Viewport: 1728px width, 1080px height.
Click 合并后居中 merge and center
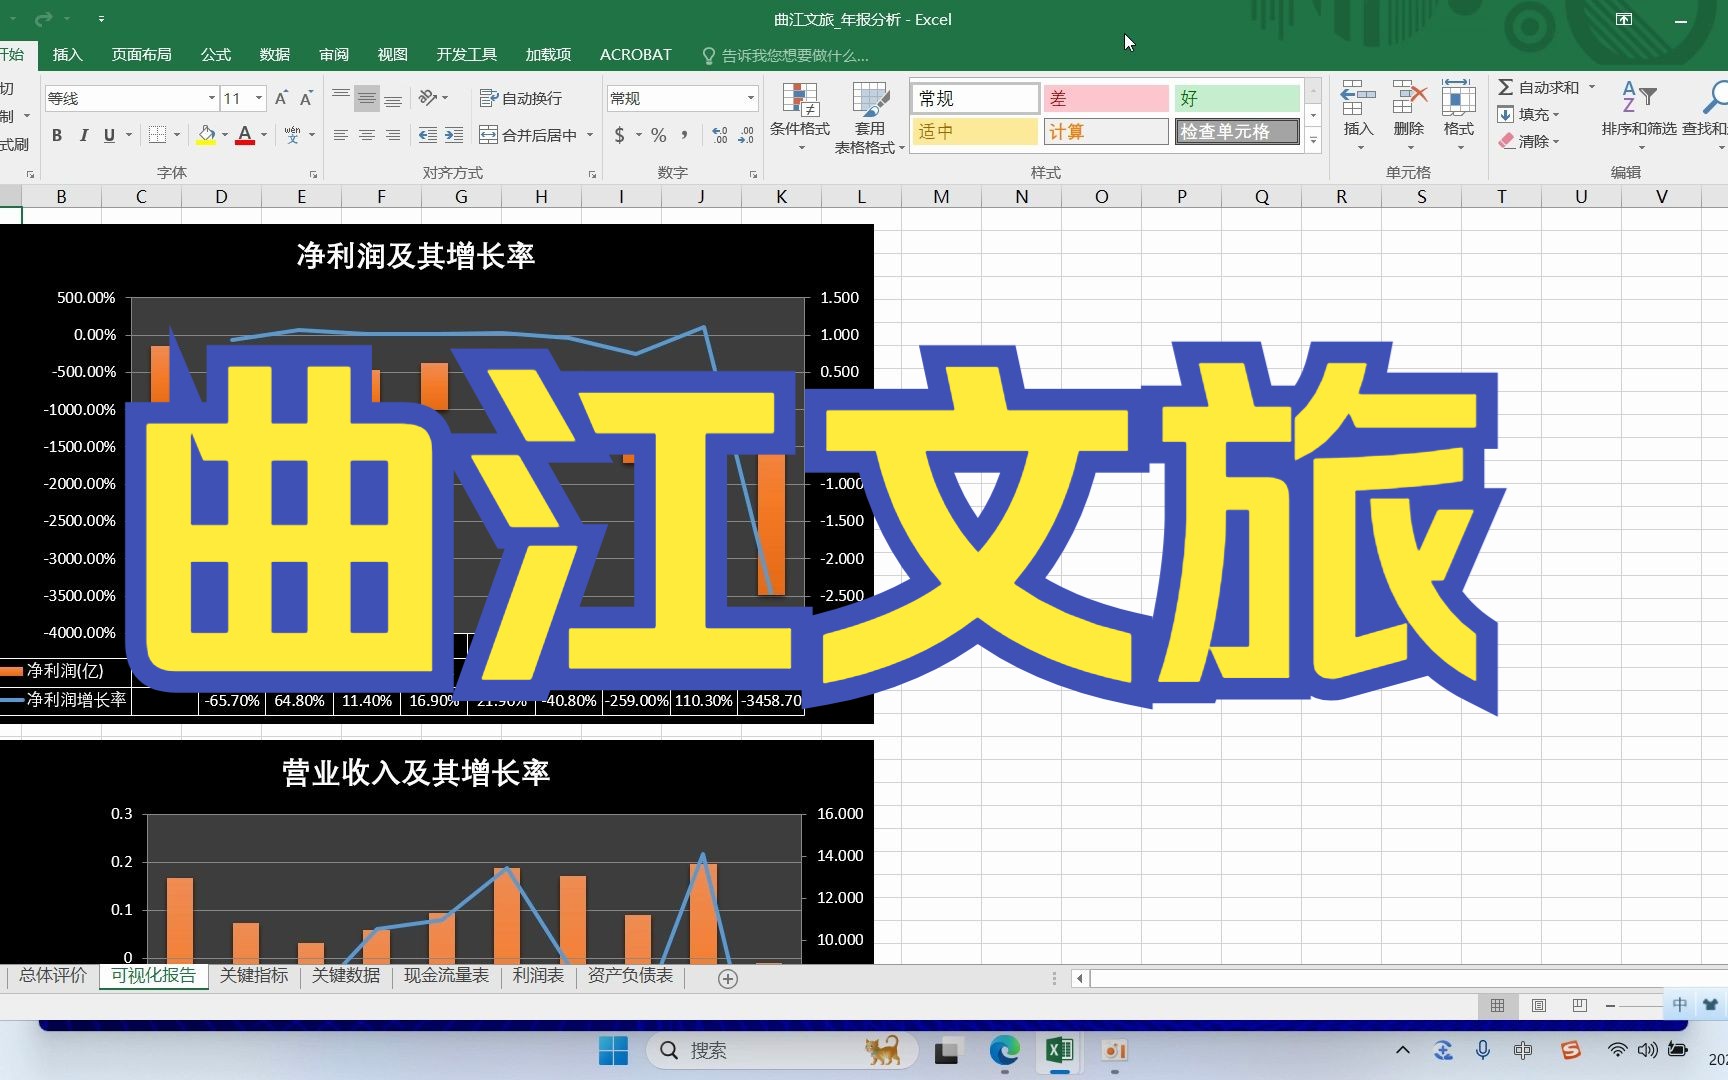(529, 135)
